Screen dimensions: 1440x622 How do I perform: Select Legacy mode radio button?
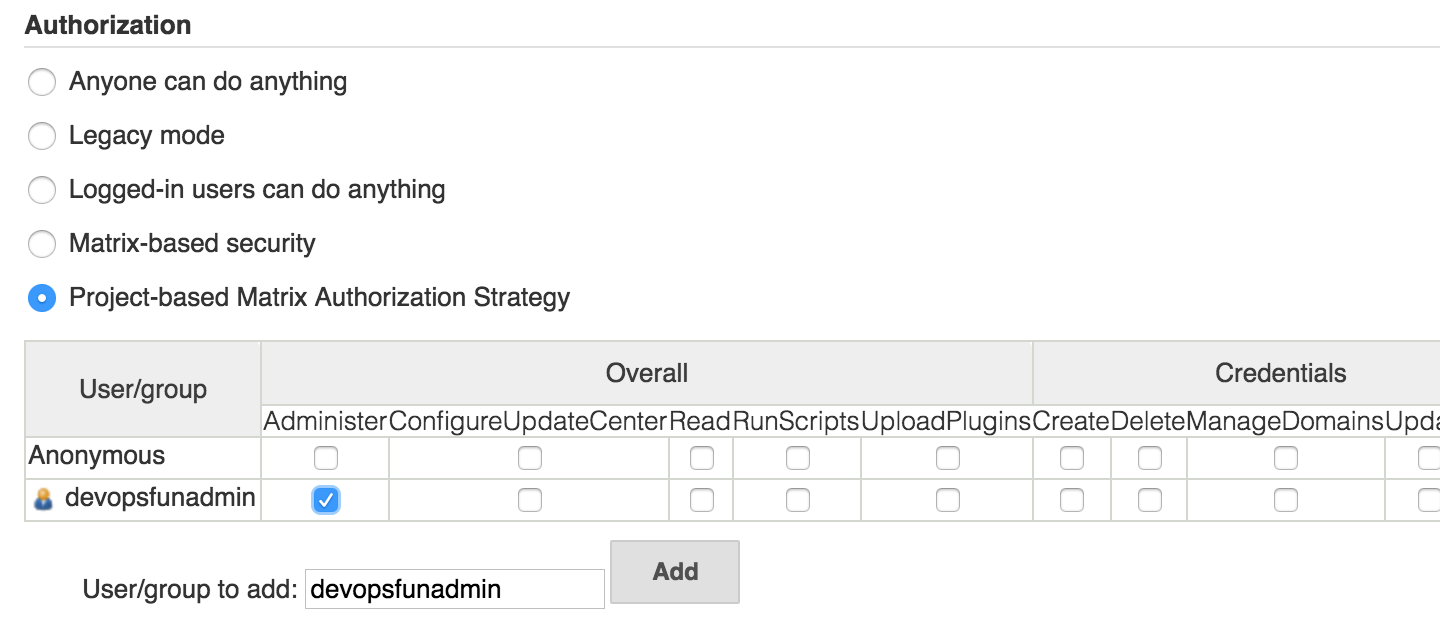tap(42, 136)
